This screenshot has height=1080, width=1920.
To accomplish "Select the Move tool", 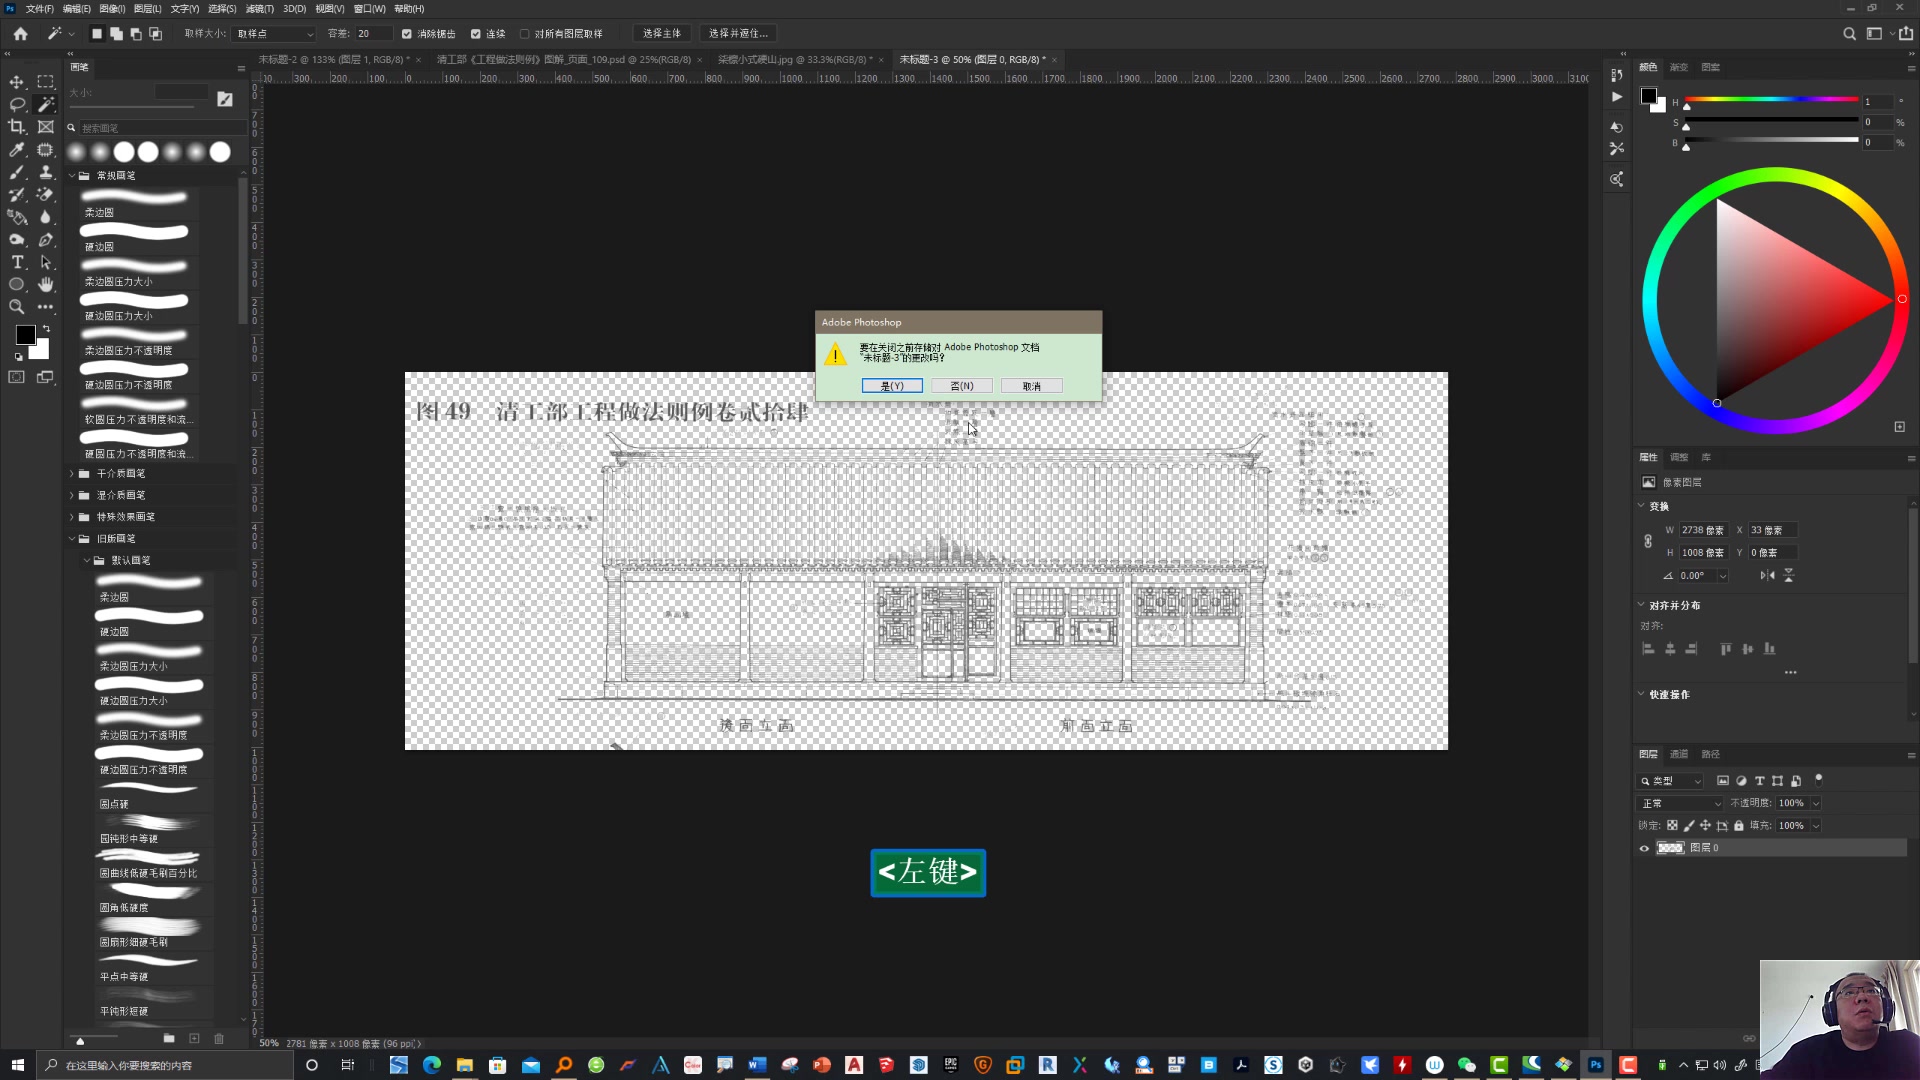I will tap(17, 81).
